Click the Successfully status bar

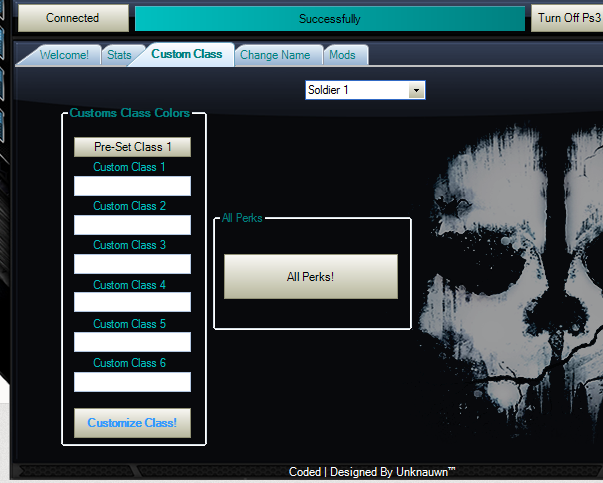click(330, 19)
